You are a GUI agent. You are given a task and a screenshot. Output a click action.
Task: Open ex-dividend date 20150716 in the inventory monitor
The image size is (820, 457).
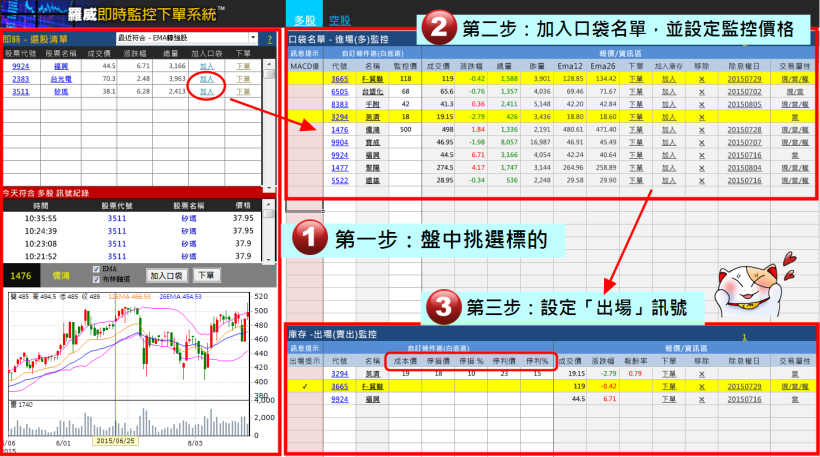744,399
